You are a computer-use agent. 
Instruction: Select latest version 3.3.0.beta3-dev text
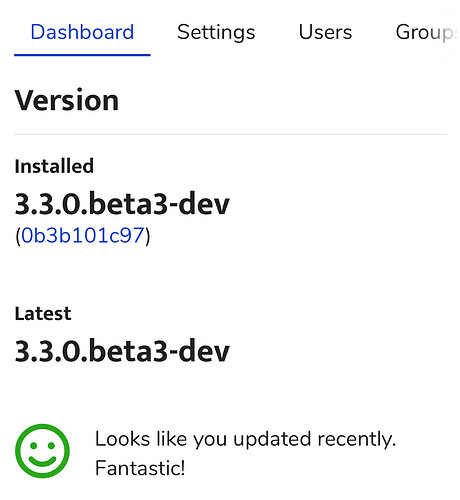pos(122,351)
